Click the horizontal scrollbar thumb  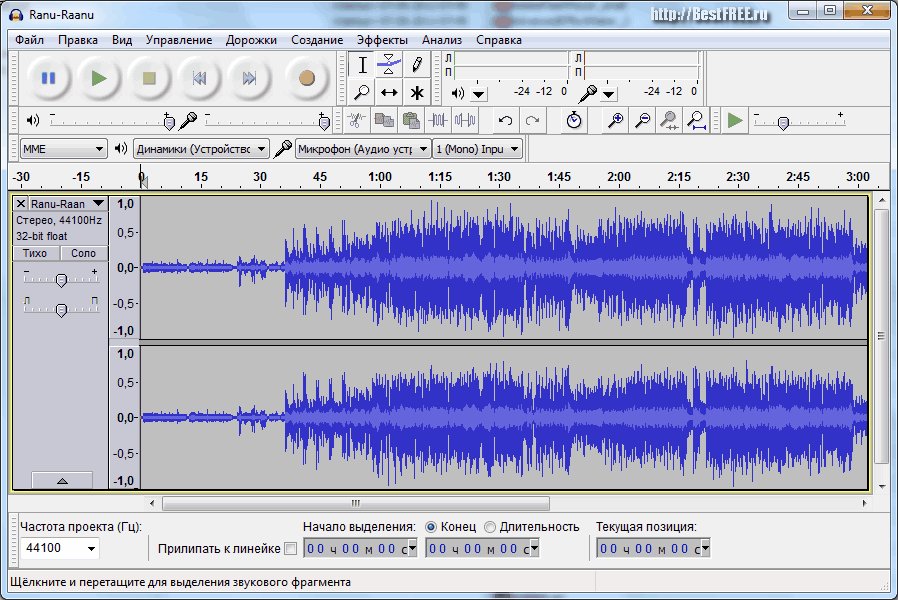pyautogui.click(x=356, y=503)
